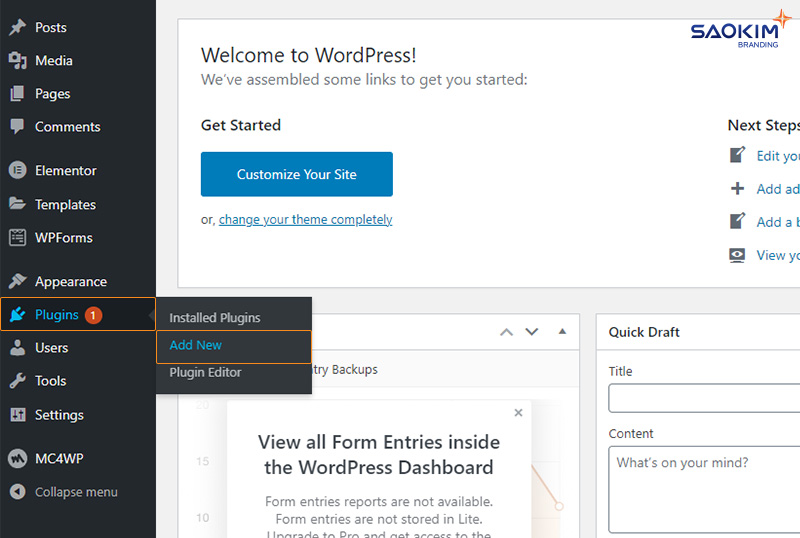Screen dimensions: 800x538
Task: Focus the Quick Draft Title field
Action: pos(704,398)
